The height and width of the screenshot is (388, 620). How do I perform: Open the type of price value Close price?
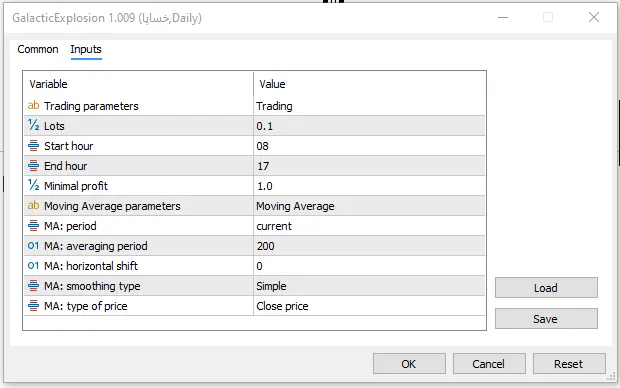tap(369, 306)
